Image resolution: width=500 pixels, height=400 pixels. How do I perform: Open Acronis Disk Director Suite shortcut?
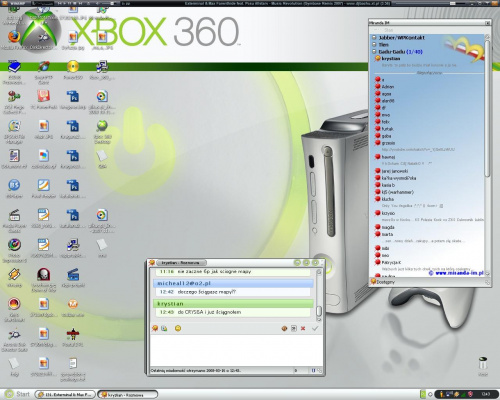pyautogui.click(x=14, y=334)
